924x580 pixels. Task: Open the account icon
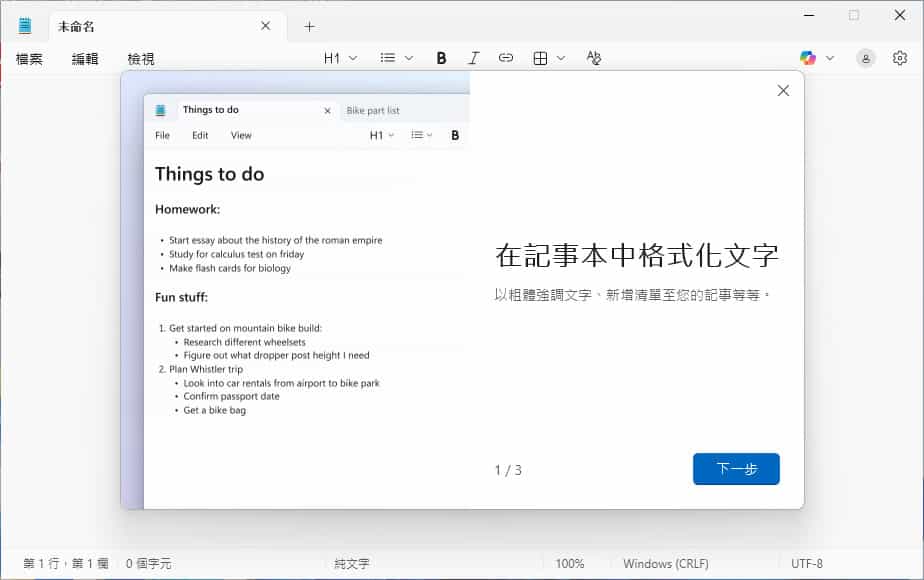coord(865,58)
